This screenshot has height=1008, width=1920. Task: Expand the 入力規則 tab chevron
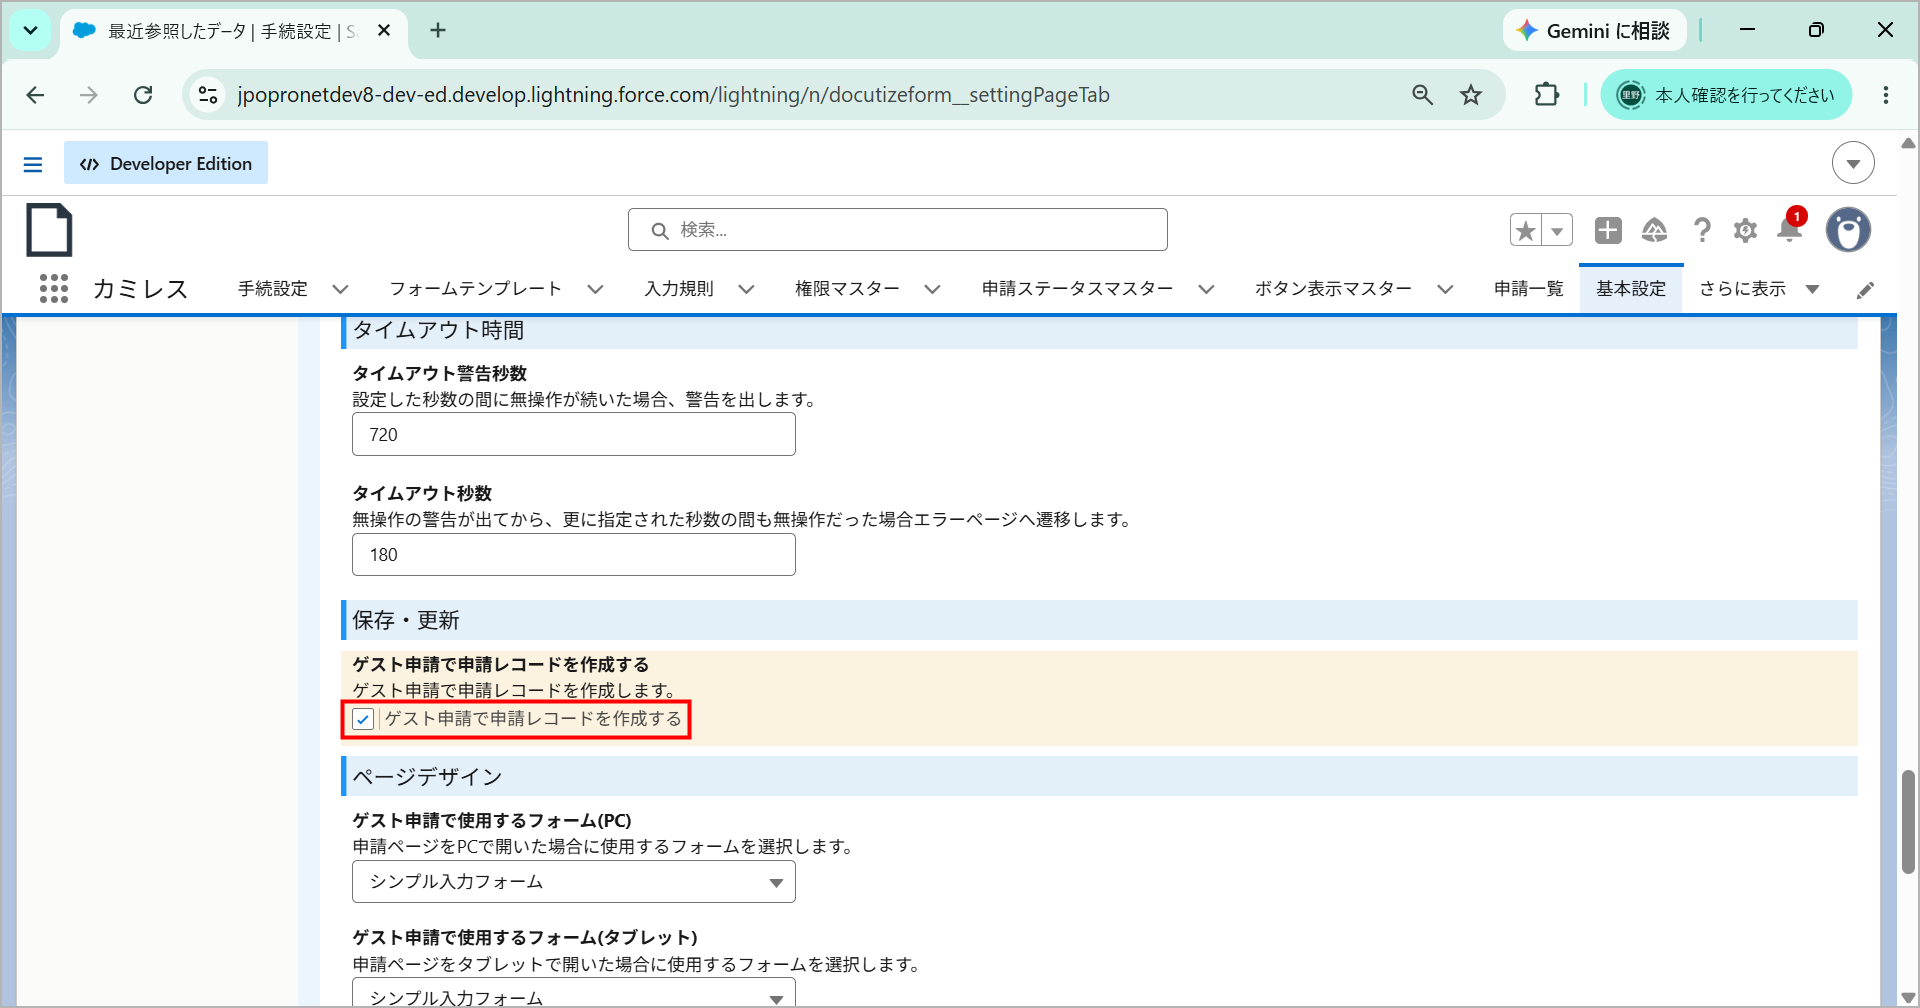(746, 289)
